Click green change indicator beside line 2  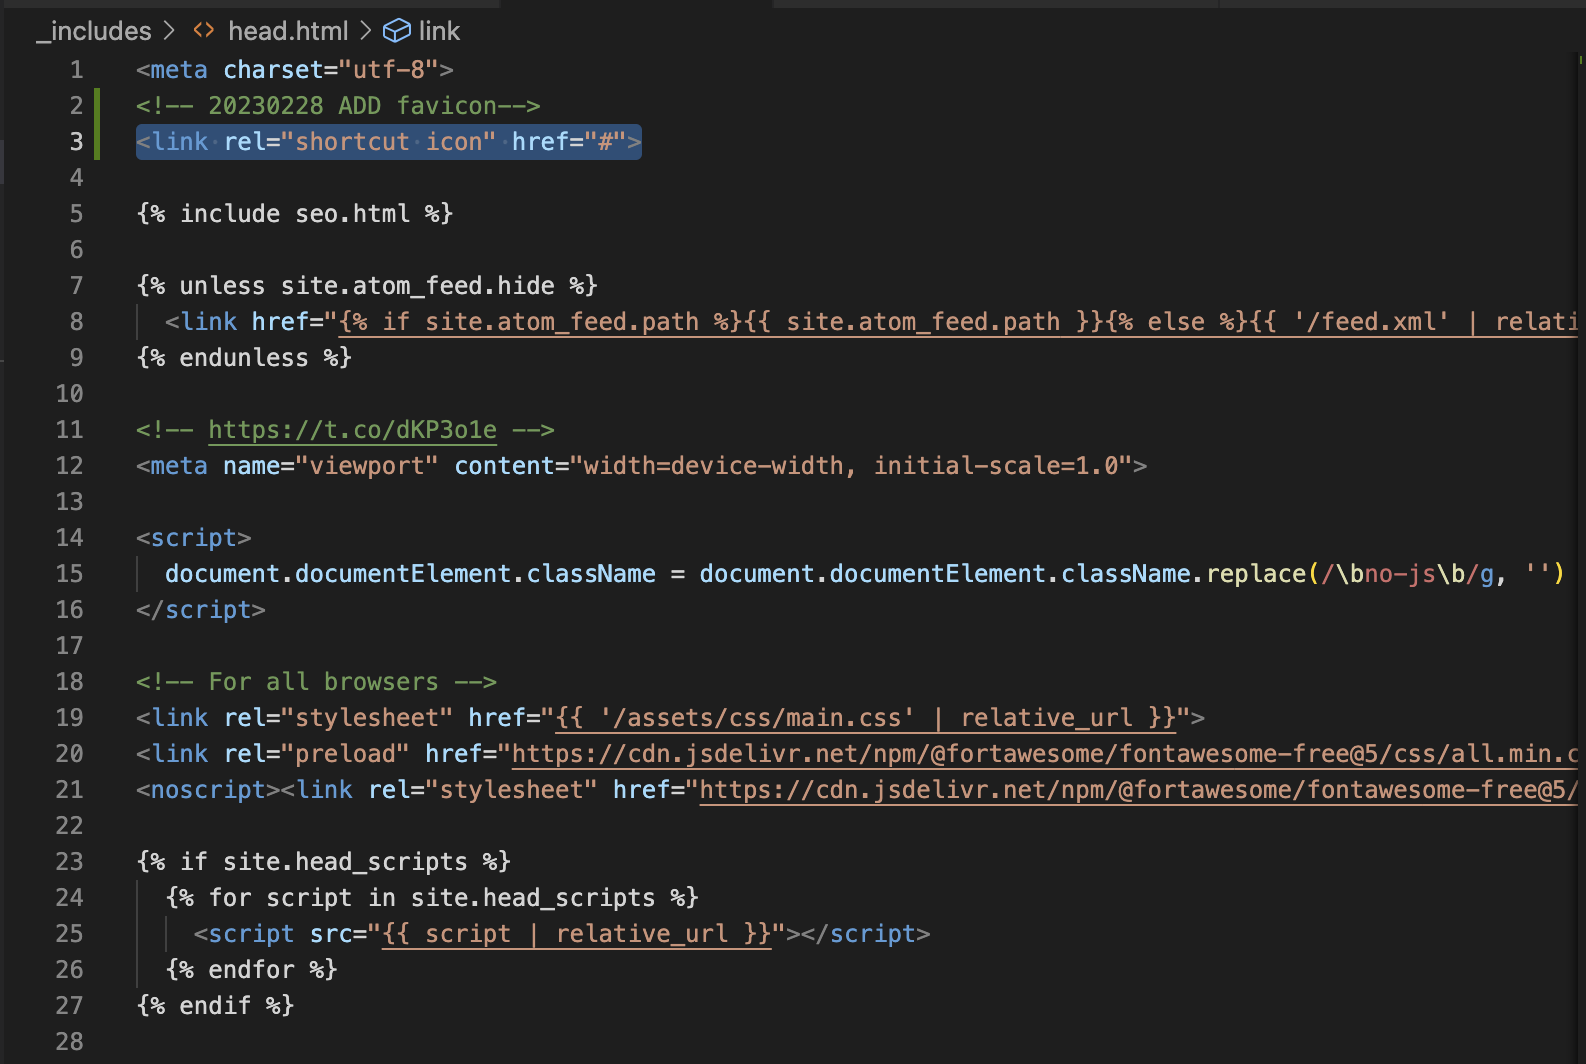(97, 106)
